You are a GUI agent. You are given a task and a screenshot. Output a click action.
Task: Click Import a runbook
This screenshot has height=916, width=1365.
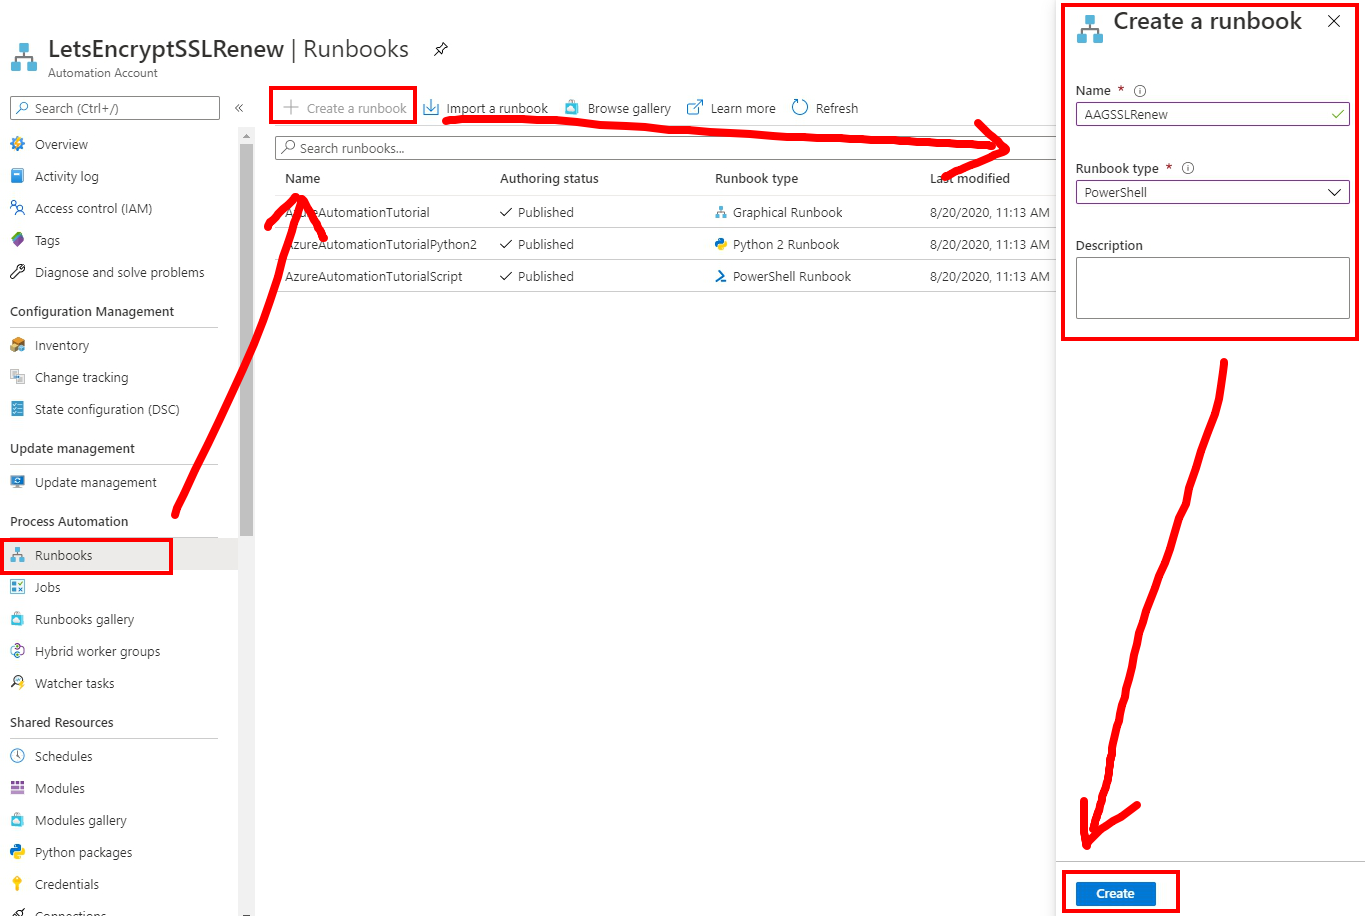tap(485, 108)
